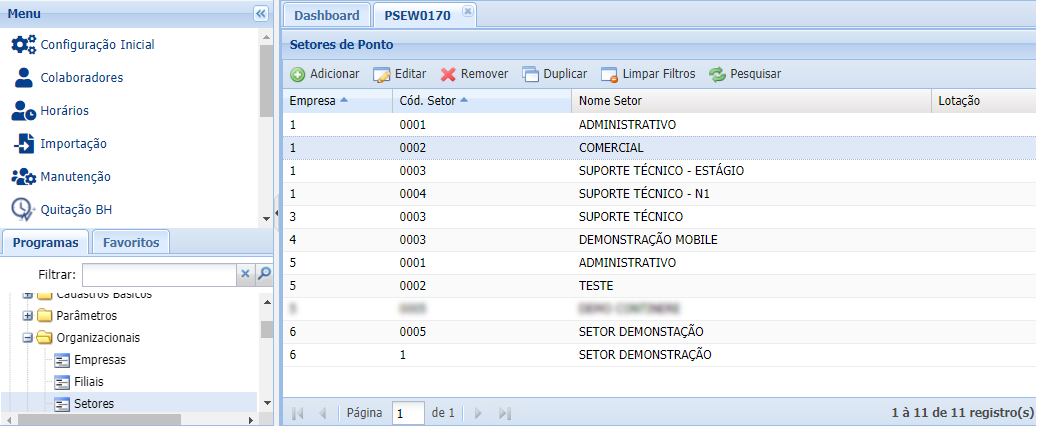Clear the Filtrar field with X
The width and height of the screenshot is (1044, 426).
click(x=246, y=273)
